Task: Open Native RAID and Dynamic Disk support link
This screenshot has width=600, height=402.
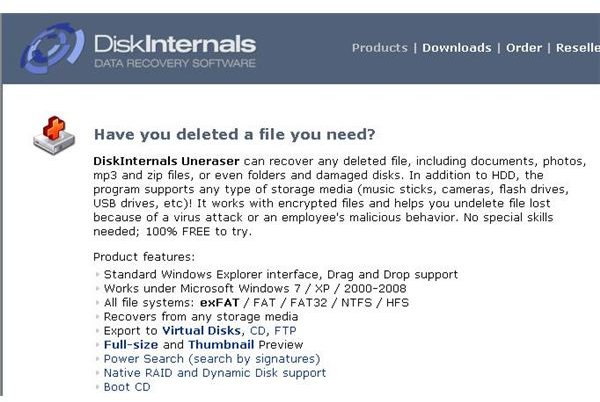Action: click(215, 373)
